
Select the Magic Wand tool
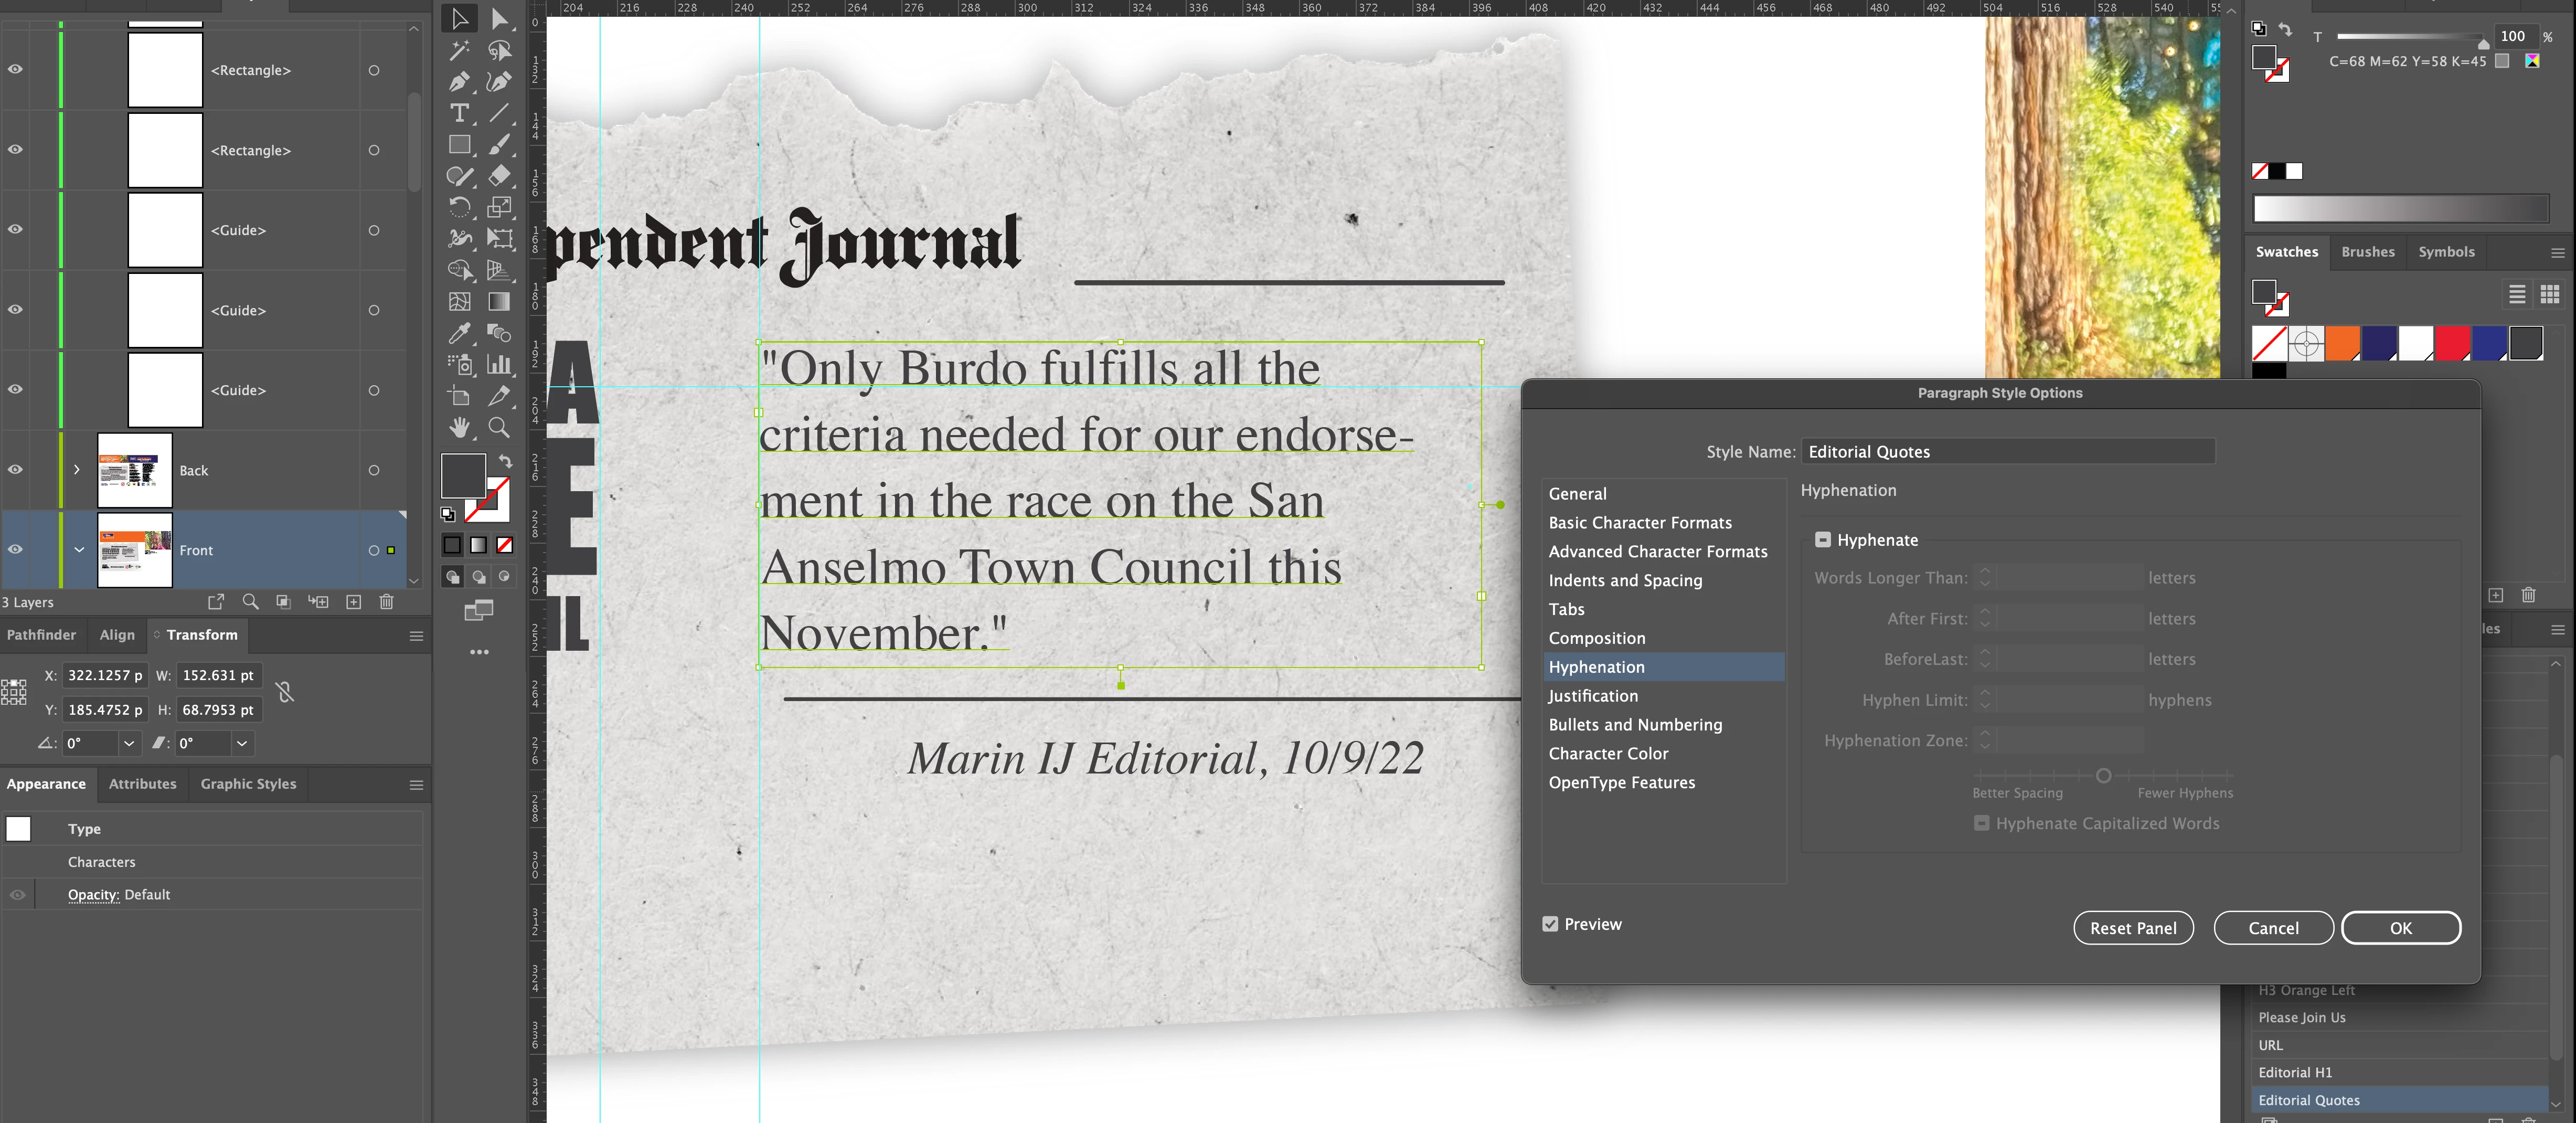459,50
